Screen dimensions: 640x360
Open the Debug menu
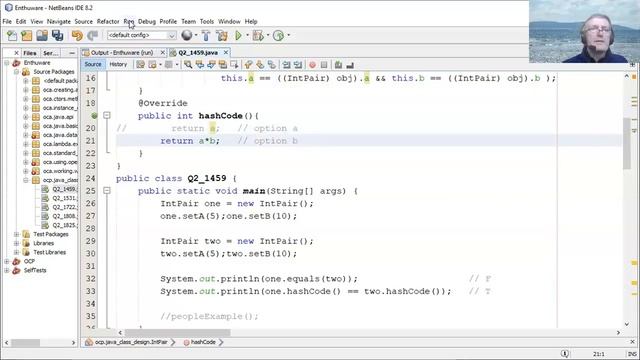click(x=147, y=21)
